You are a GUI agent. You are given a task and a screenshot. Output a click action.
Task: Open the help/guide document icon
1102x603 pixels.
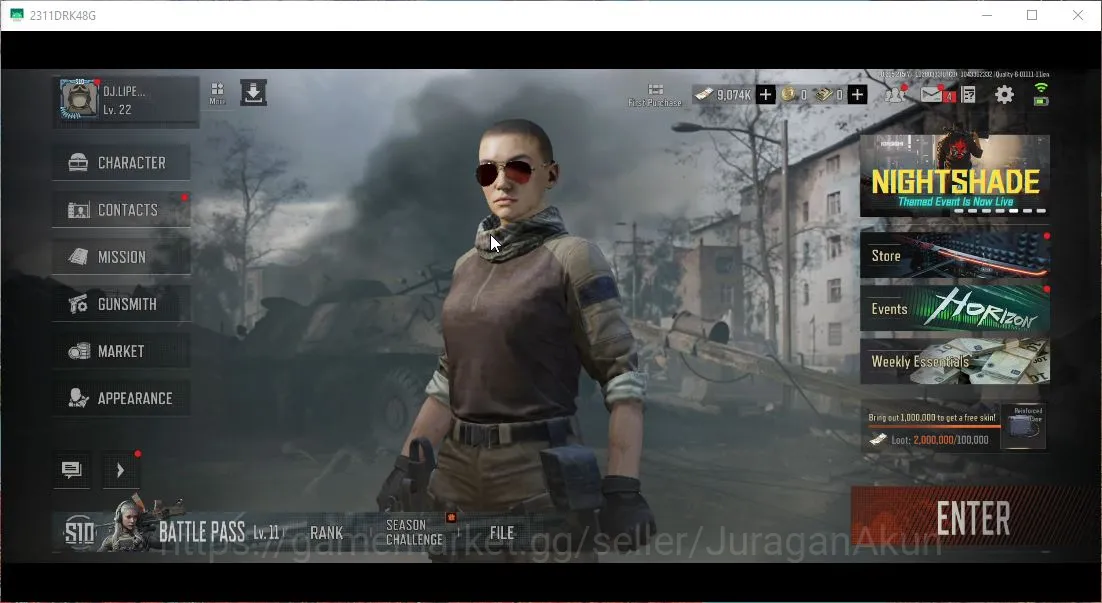pyautogui.click(x=968, y=94)
